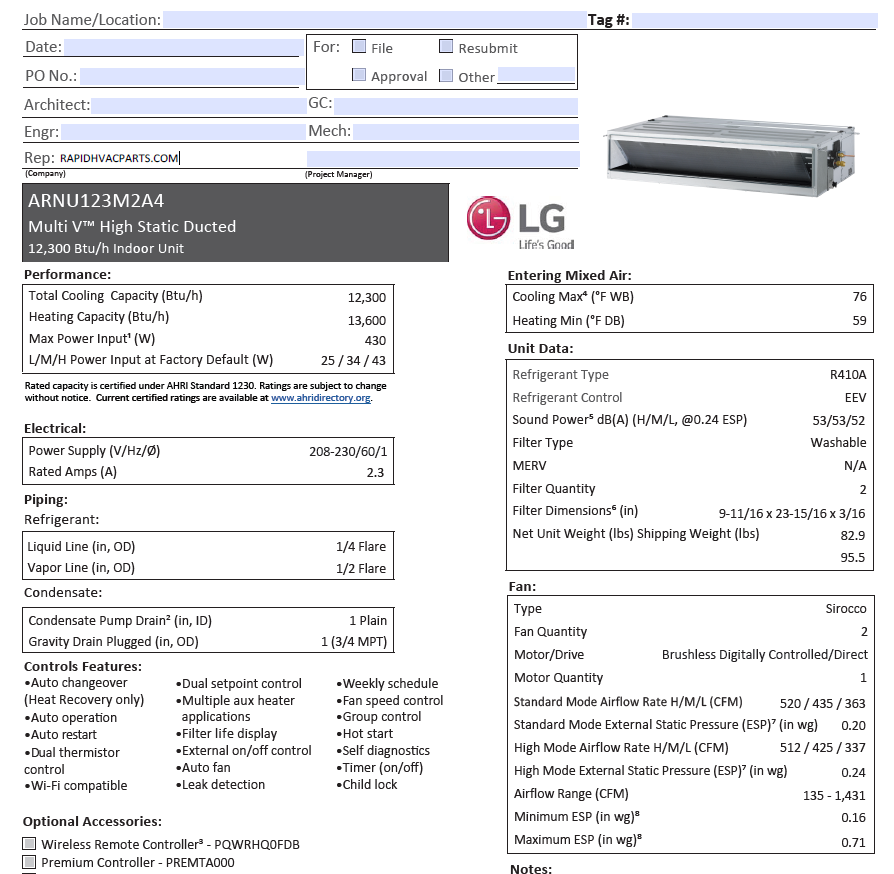Check the Other checkbox
Screen dimensions: 894x874
tap(446, 75)
